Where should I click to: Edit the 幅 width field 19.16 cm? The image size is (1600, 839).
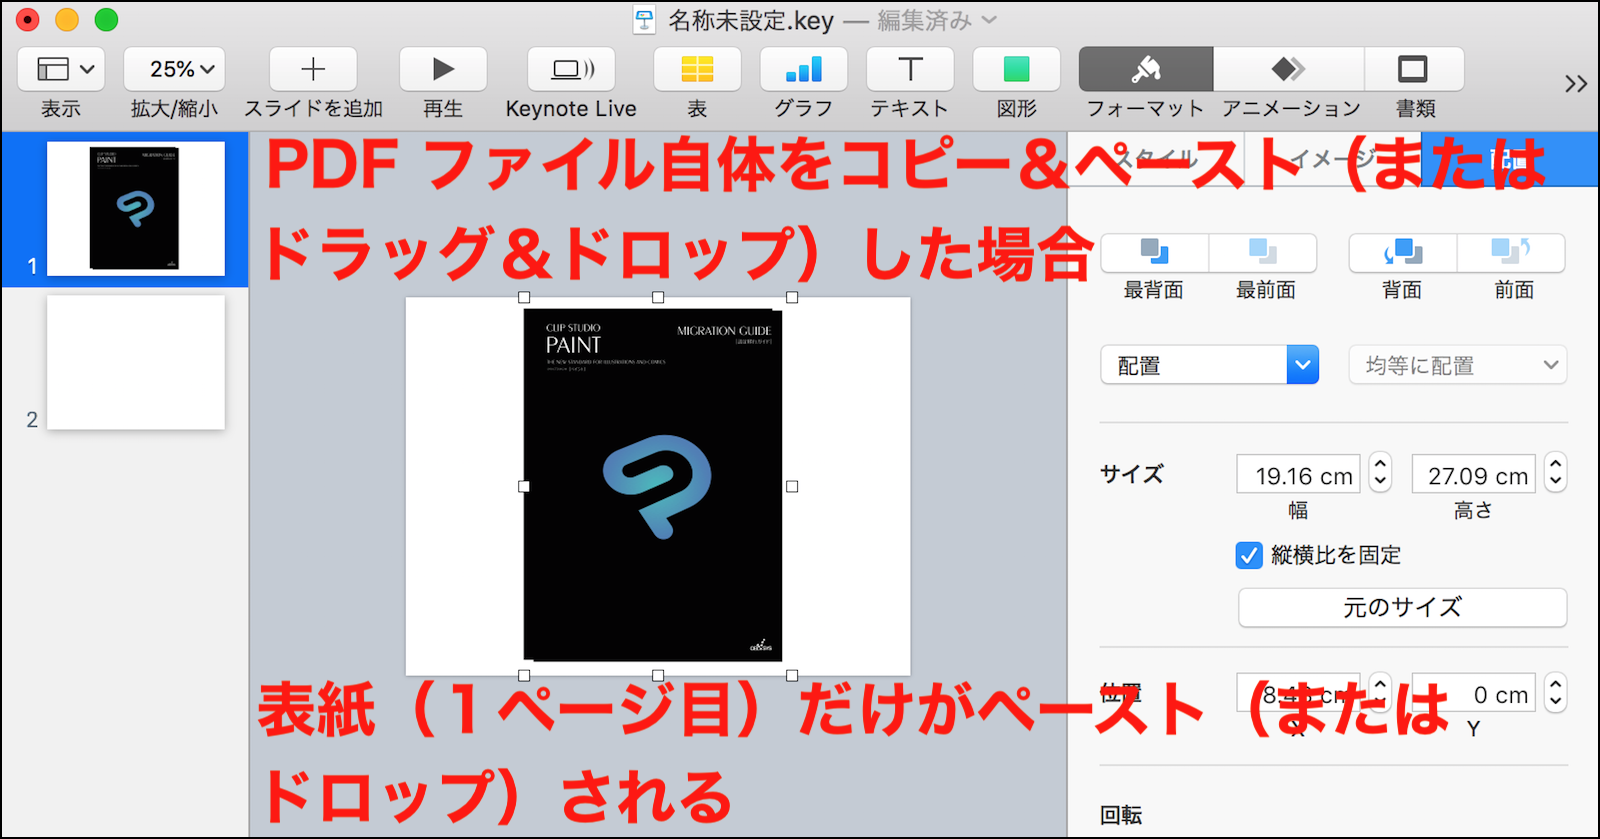pyautogui.click(x=1298, y=474)
